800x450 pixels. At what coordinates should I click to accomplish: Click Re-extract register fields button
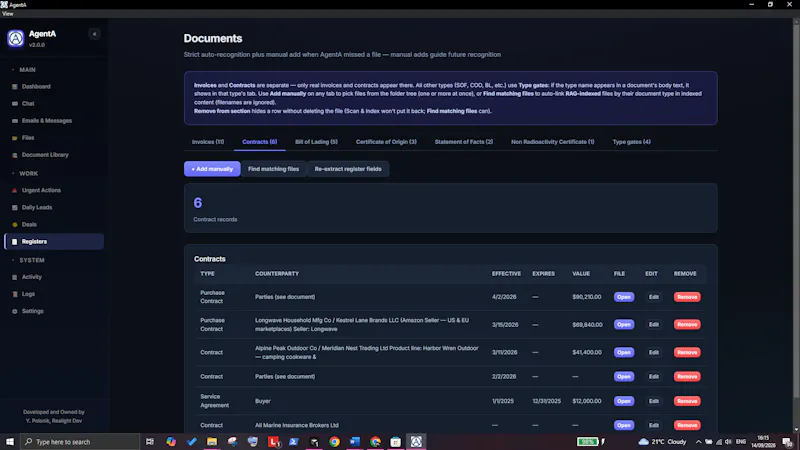pyautogui.click(x=348, y=169)
